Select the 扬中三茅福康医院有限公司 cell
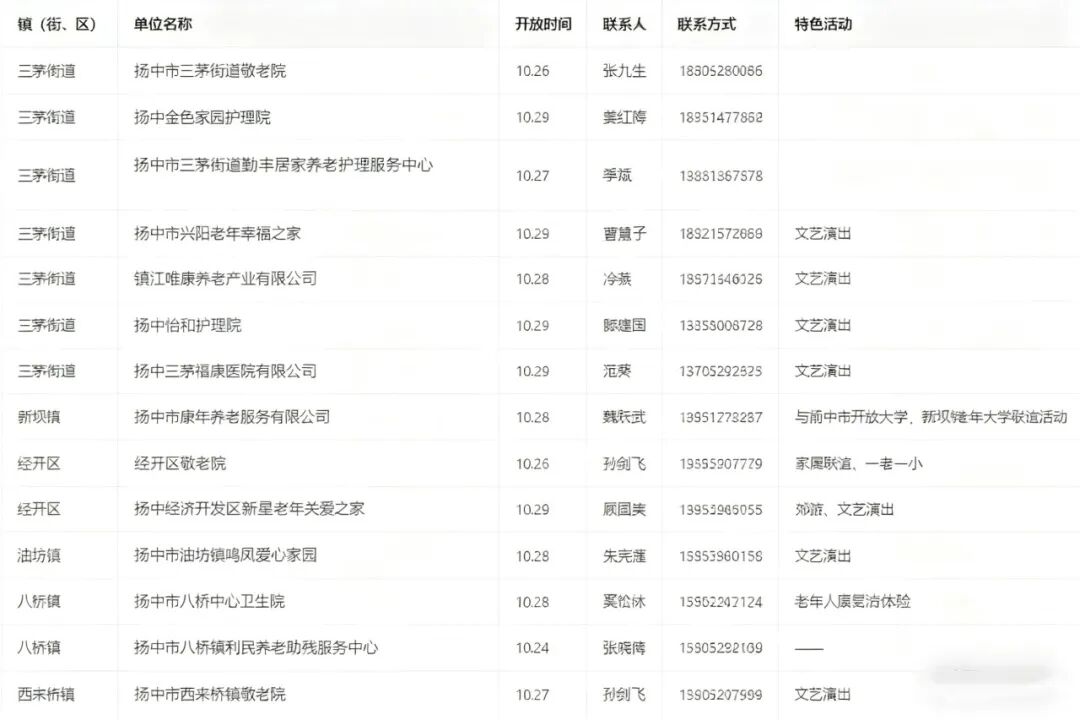 pos(225,371)
